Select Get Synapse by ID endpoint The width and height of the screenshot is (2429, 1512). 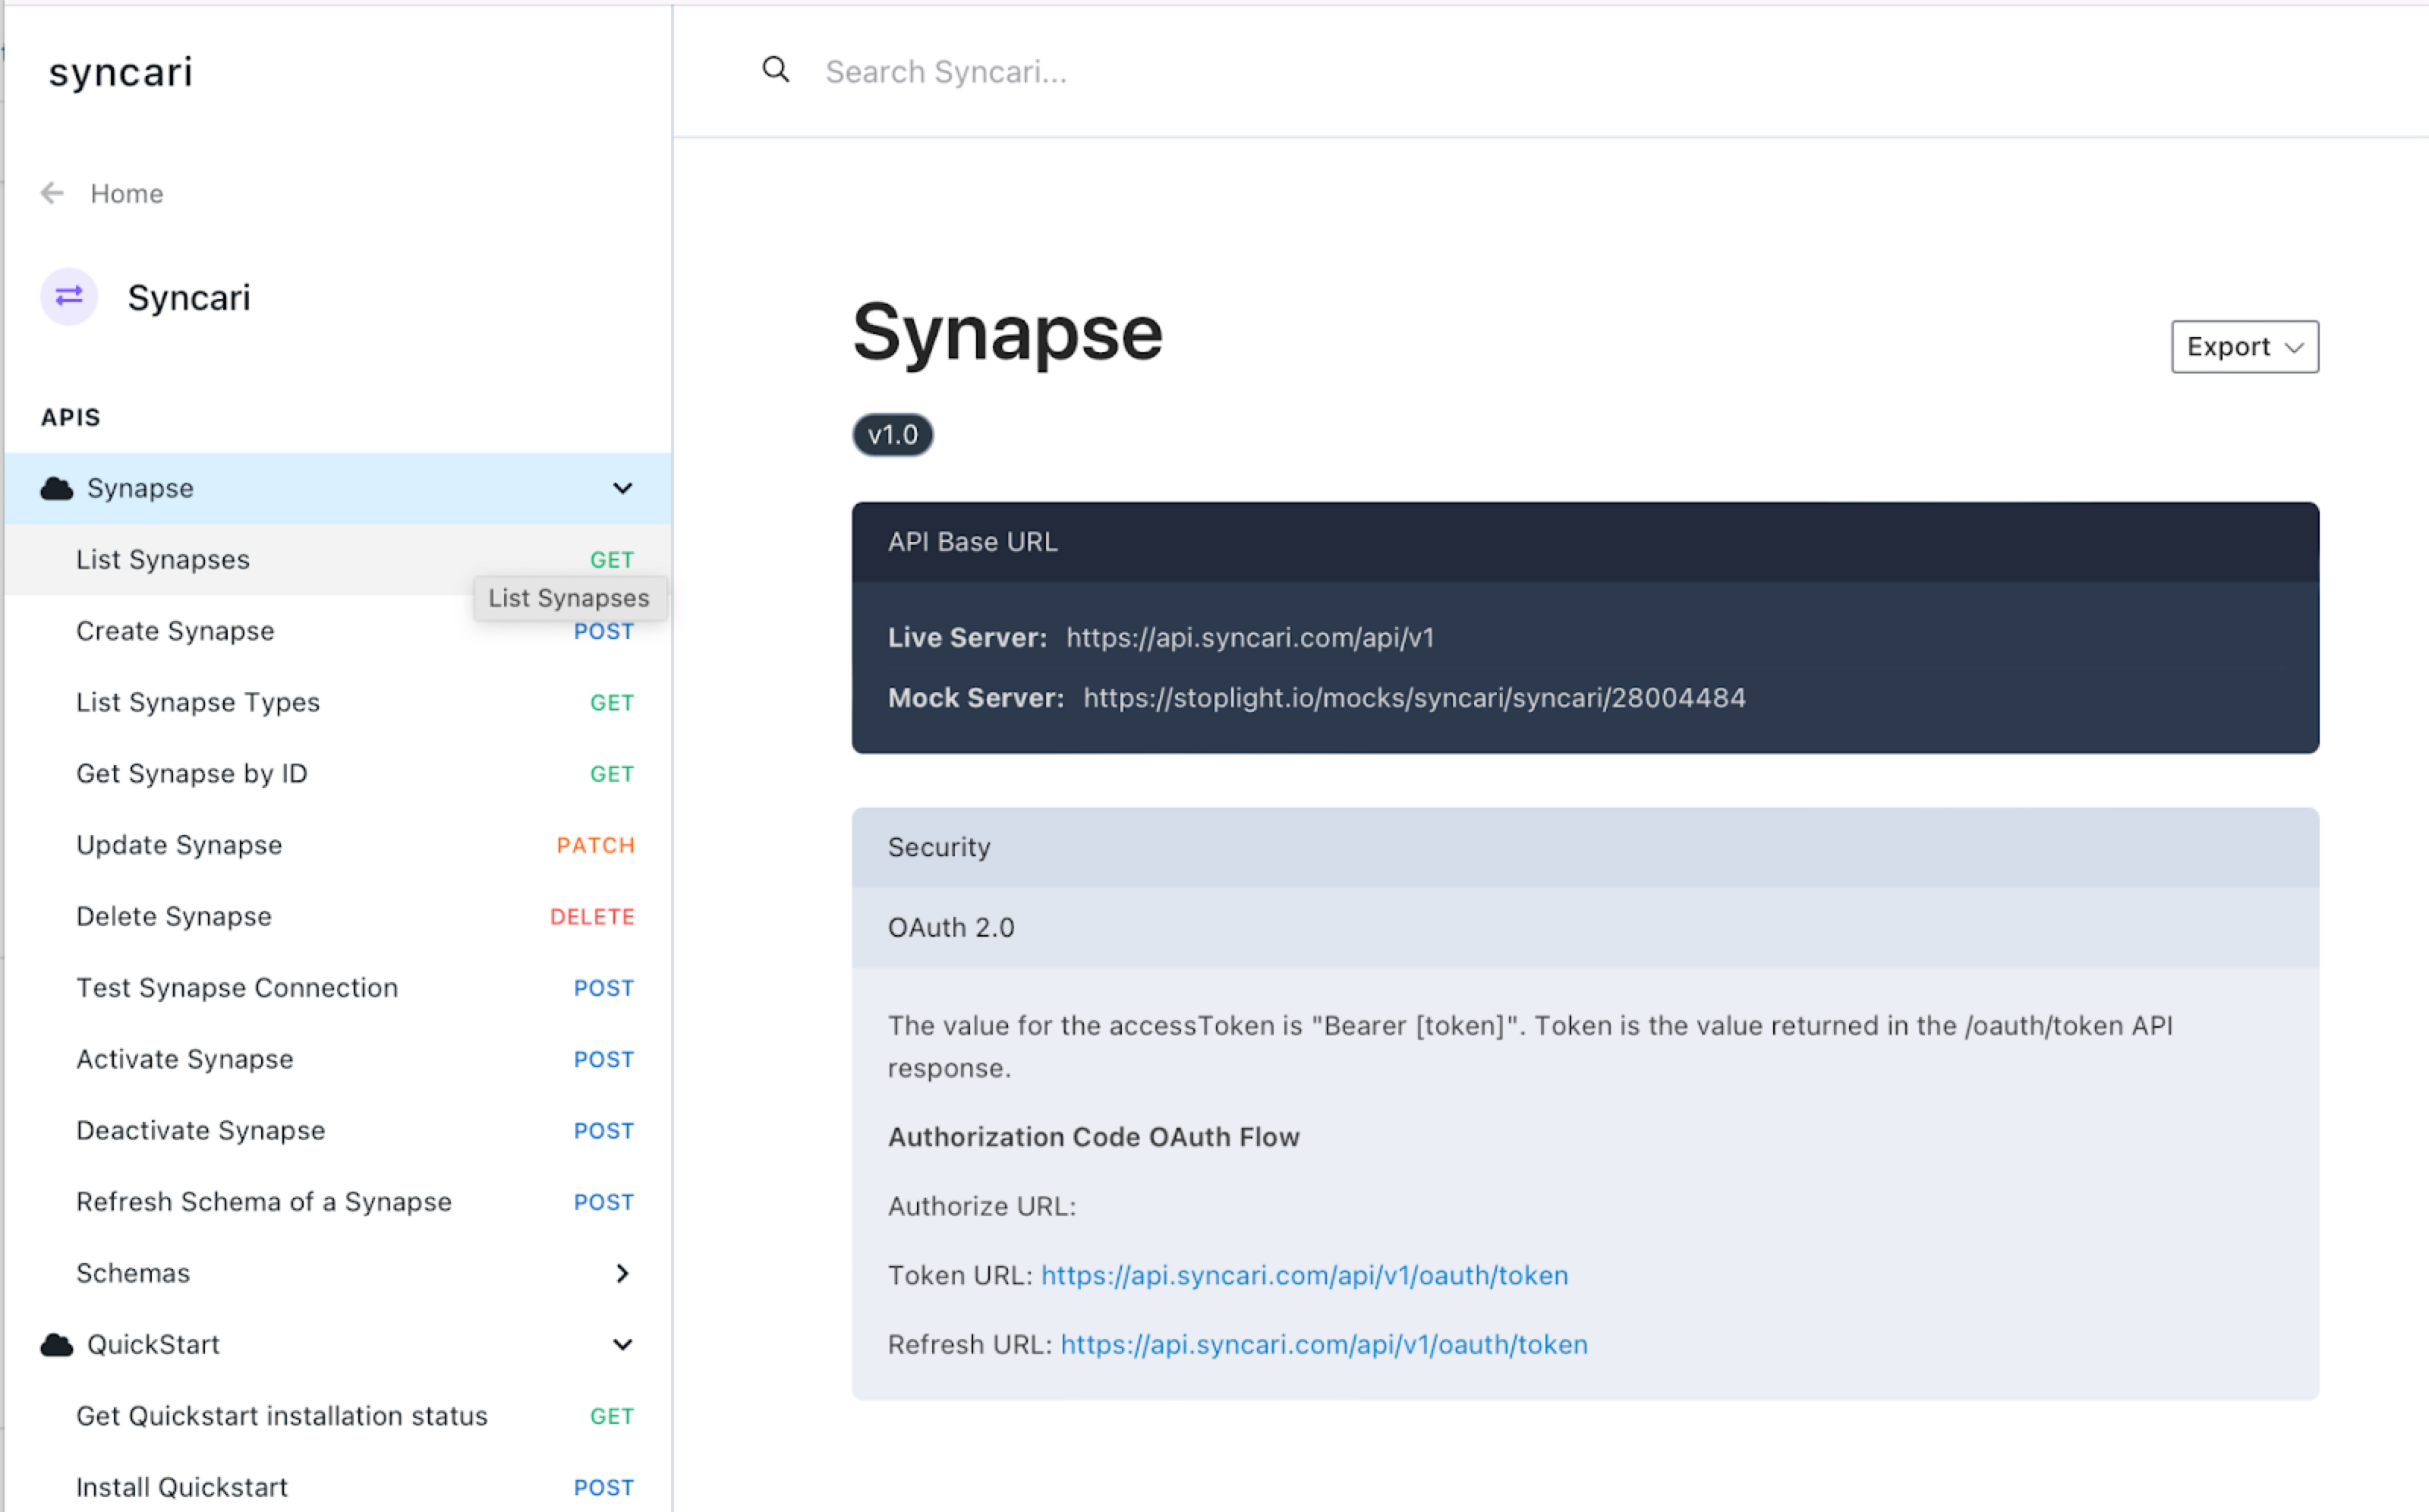[x=338, y=774]
